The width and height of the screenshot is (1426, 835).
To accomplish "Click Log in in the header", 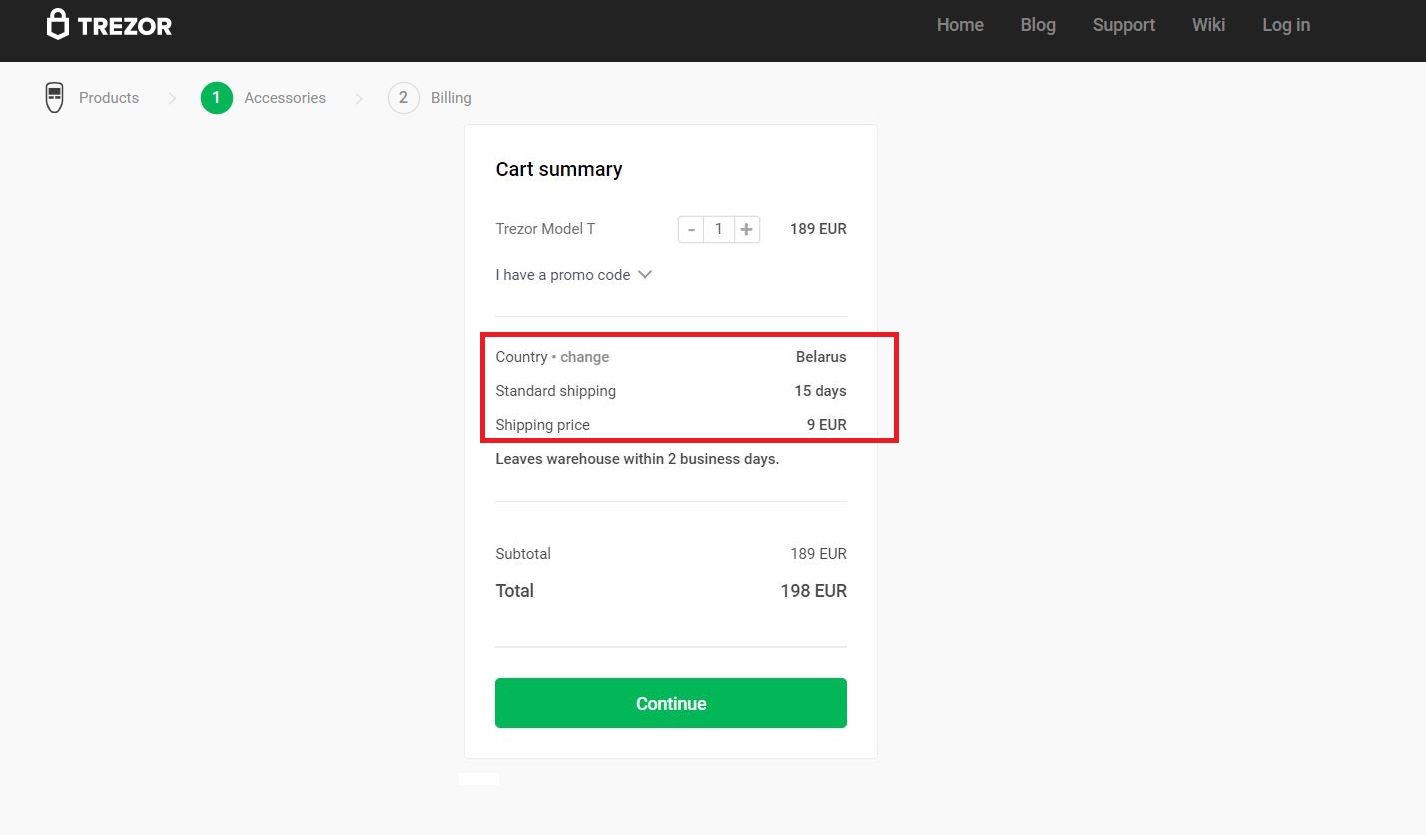I will coord(1285,25).
